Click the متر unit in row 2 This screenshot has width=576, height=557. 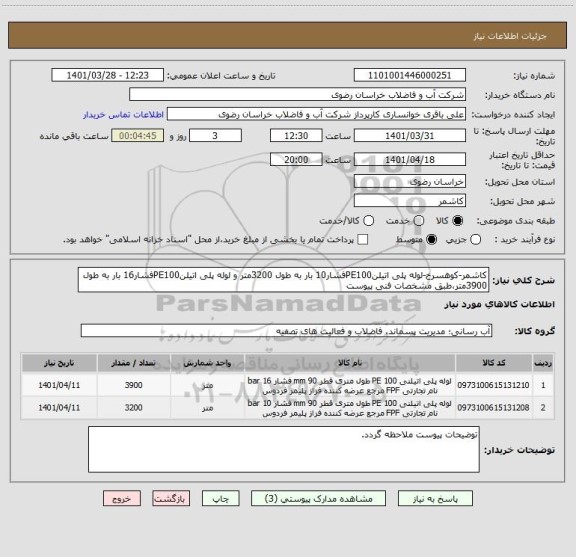(x=208, y=408)
